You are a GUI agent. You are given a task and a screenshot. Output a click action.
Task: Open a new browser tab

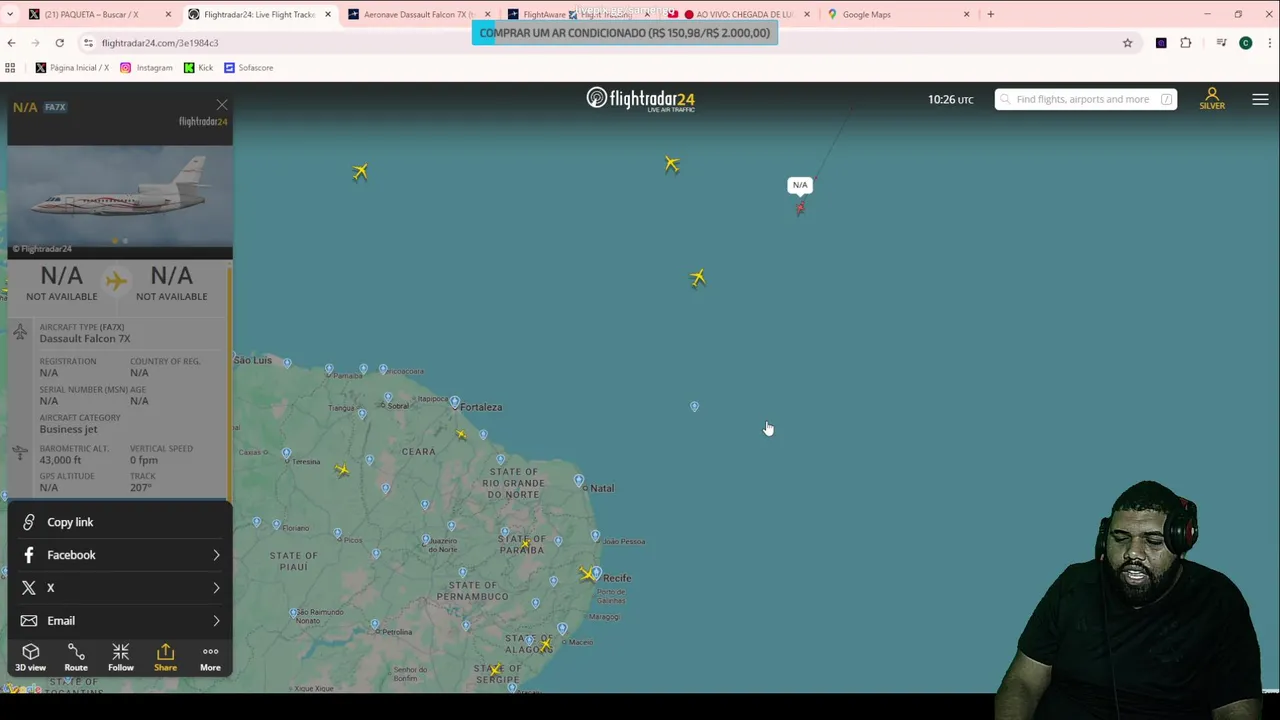point(990,14)
